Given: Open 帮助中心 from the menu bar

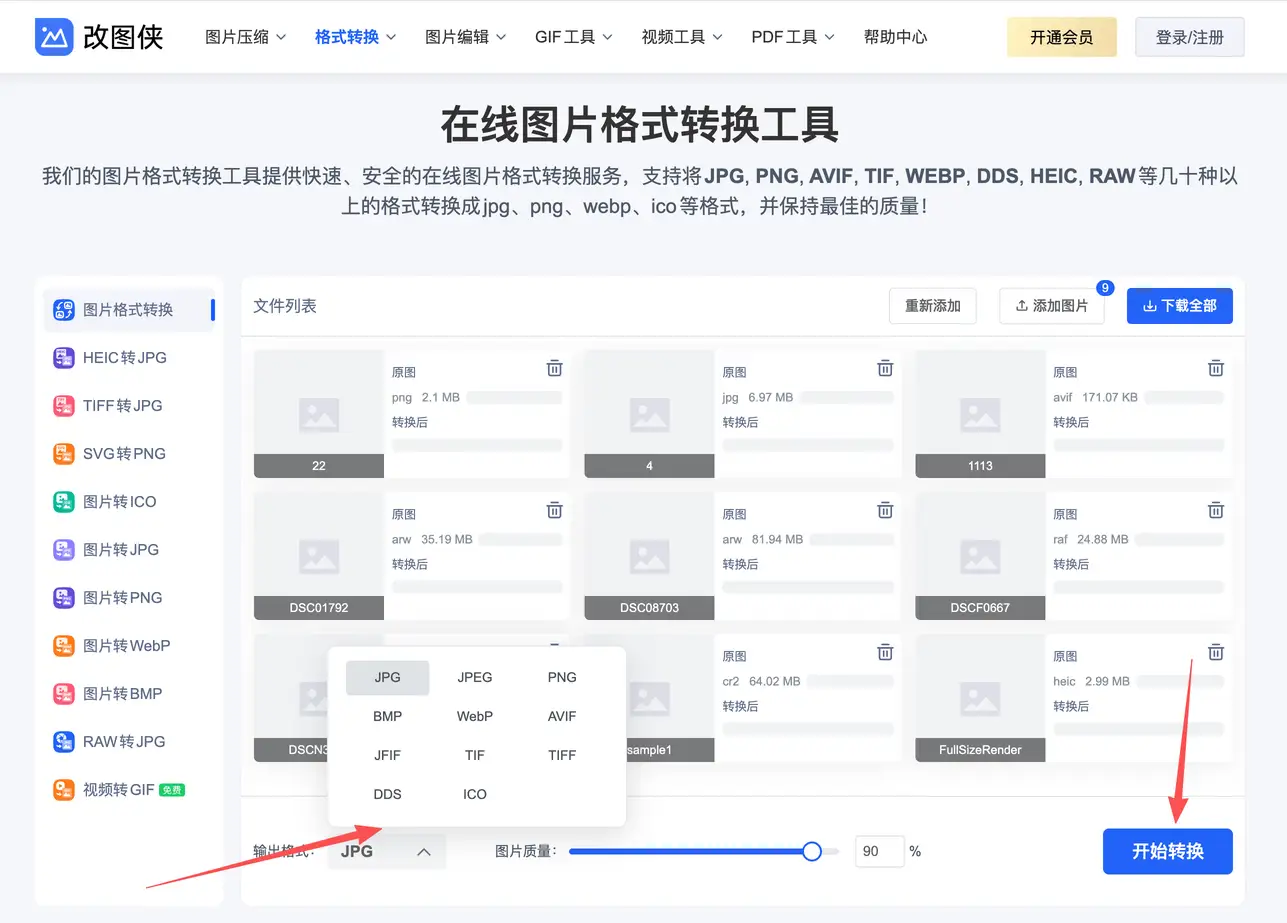Looking at the screenshot, I should [x=895, y=36].
